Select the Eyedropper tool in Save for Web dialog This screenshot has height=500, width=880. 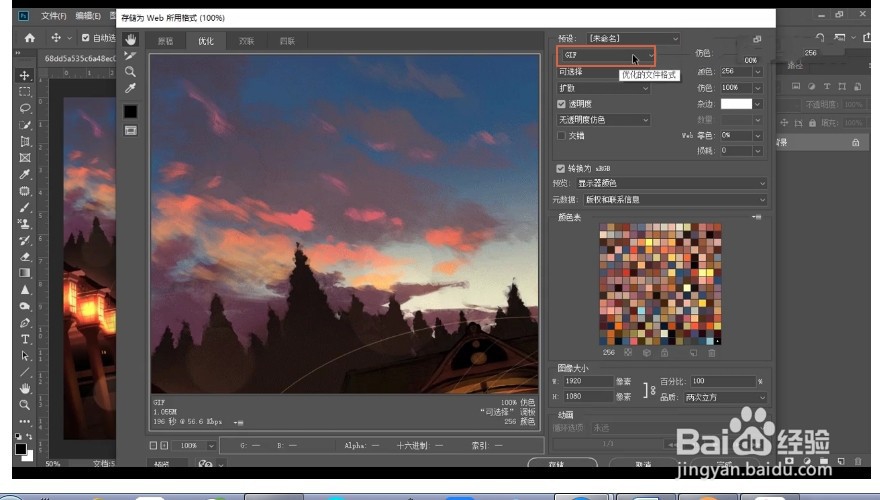(x=130, y=88)
